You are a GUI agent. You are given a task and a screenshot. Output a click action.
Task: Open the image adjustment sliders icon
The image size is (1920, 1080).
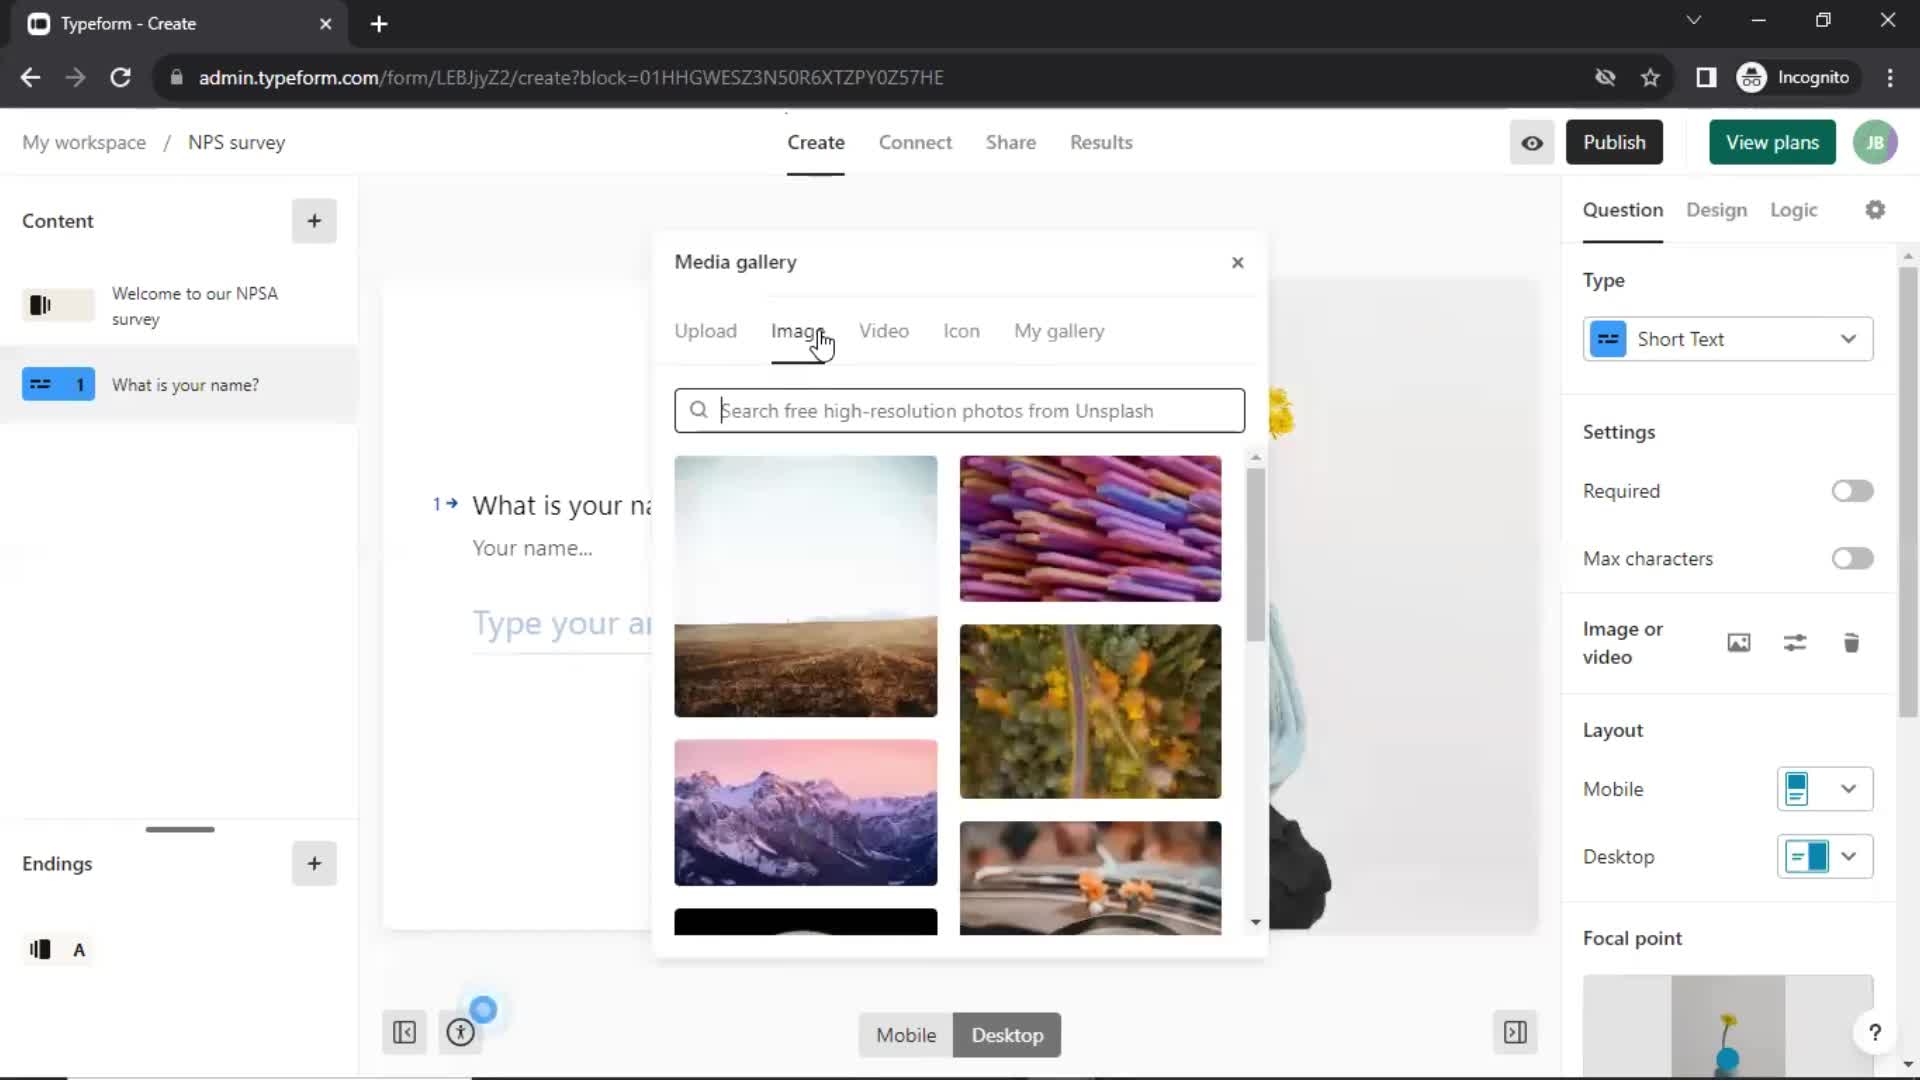1795,643
